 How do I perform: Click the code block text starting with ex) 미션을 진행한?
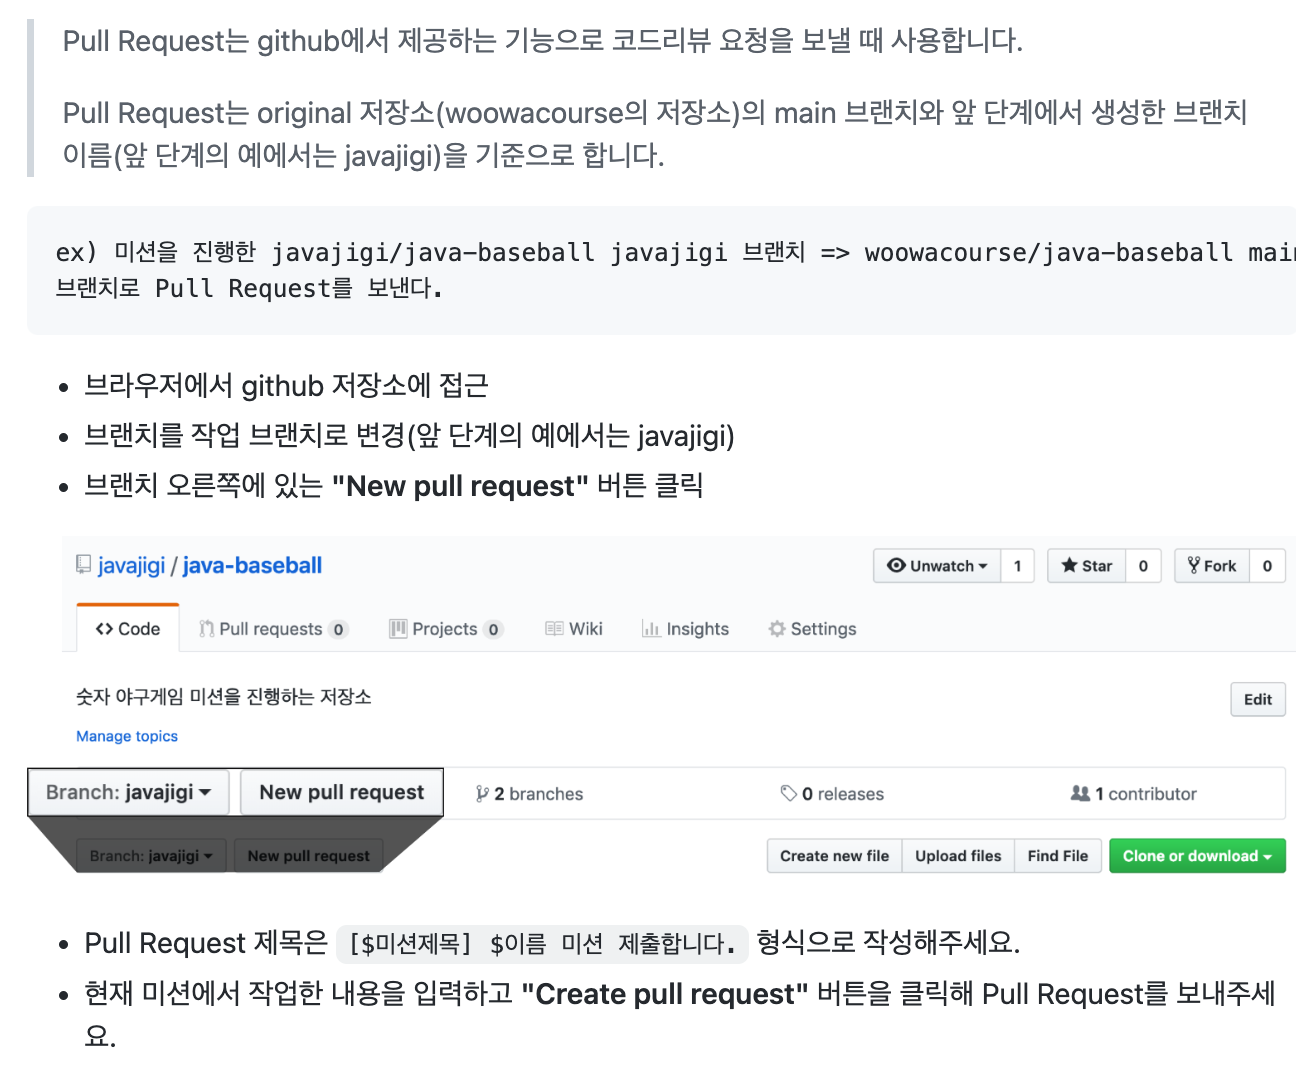pyautogui.click(x=676, y=270)
